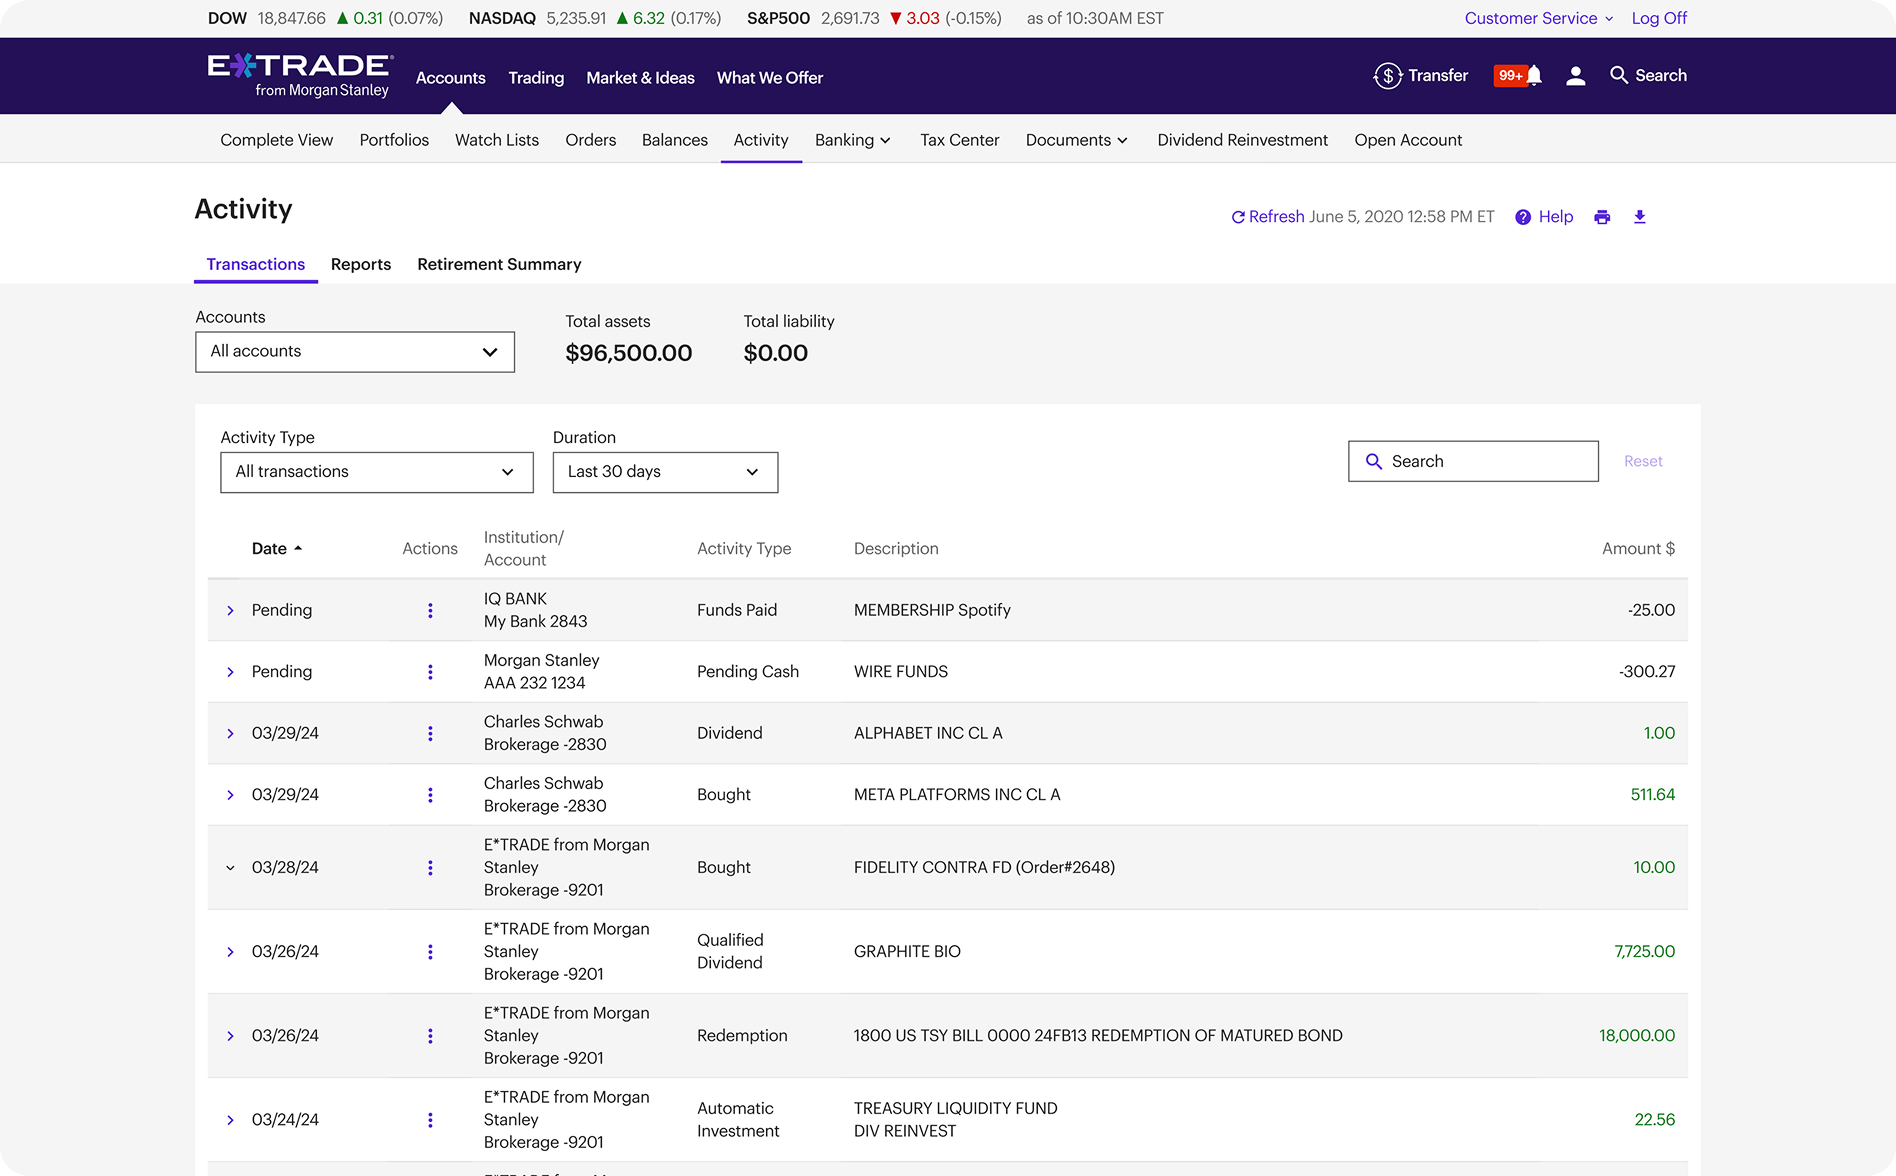Image resolution: width=1896 pixels, height=1176 pixels.
Task: Switch to the Transactions tab
Action: pyautogui.click(x=256, y=264)
